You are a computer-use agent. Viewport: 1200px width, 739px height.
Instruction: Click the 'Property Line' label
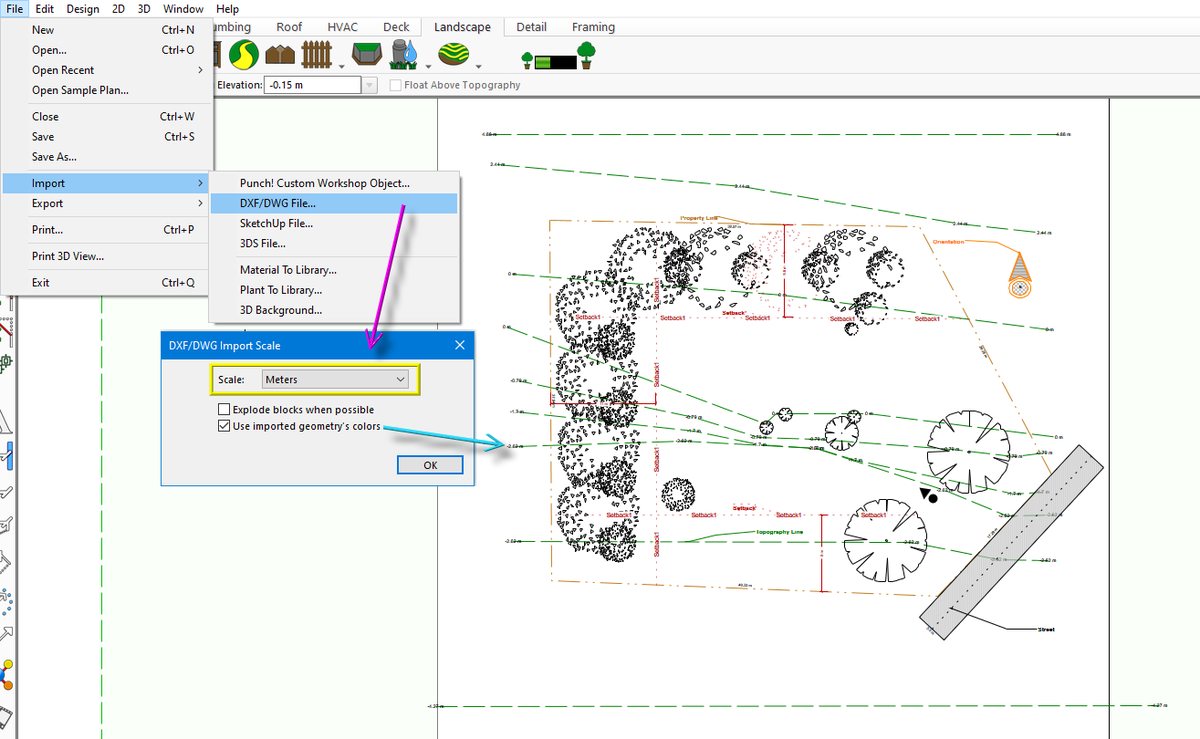(699, 217)
